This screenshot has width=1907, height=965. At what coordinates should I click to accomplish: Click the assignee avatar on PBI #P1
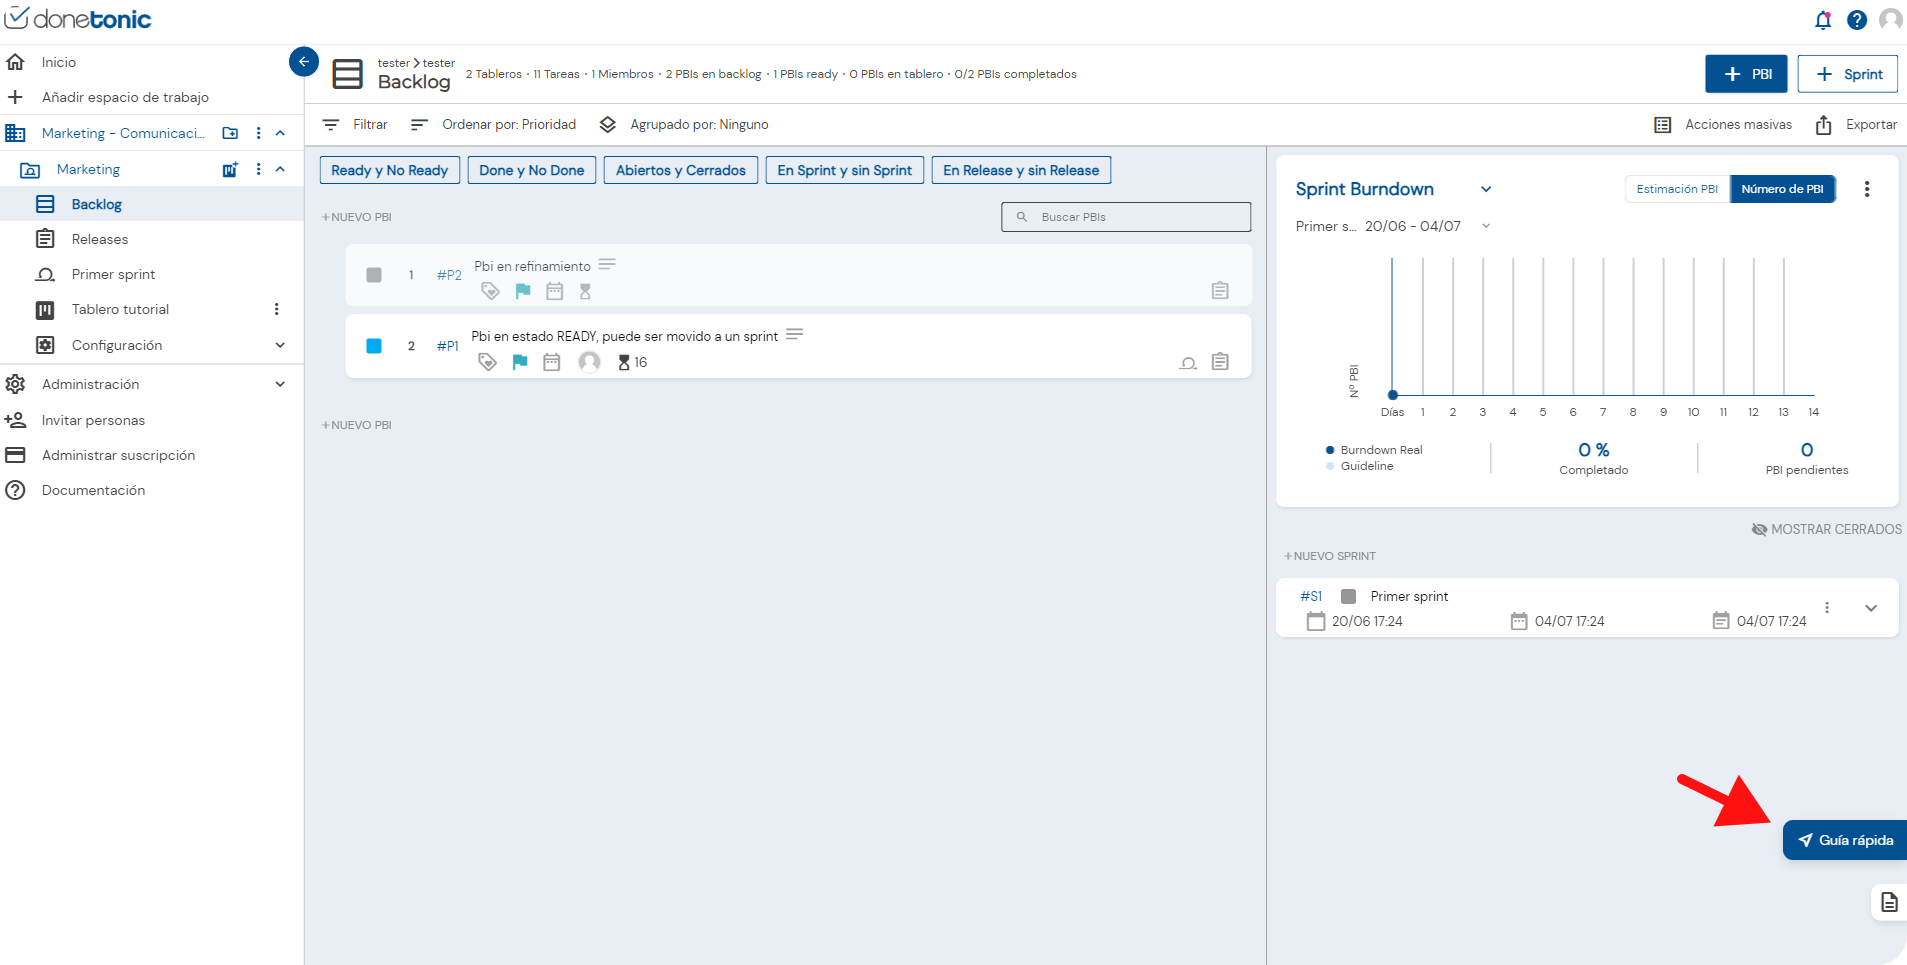[590, 362]
